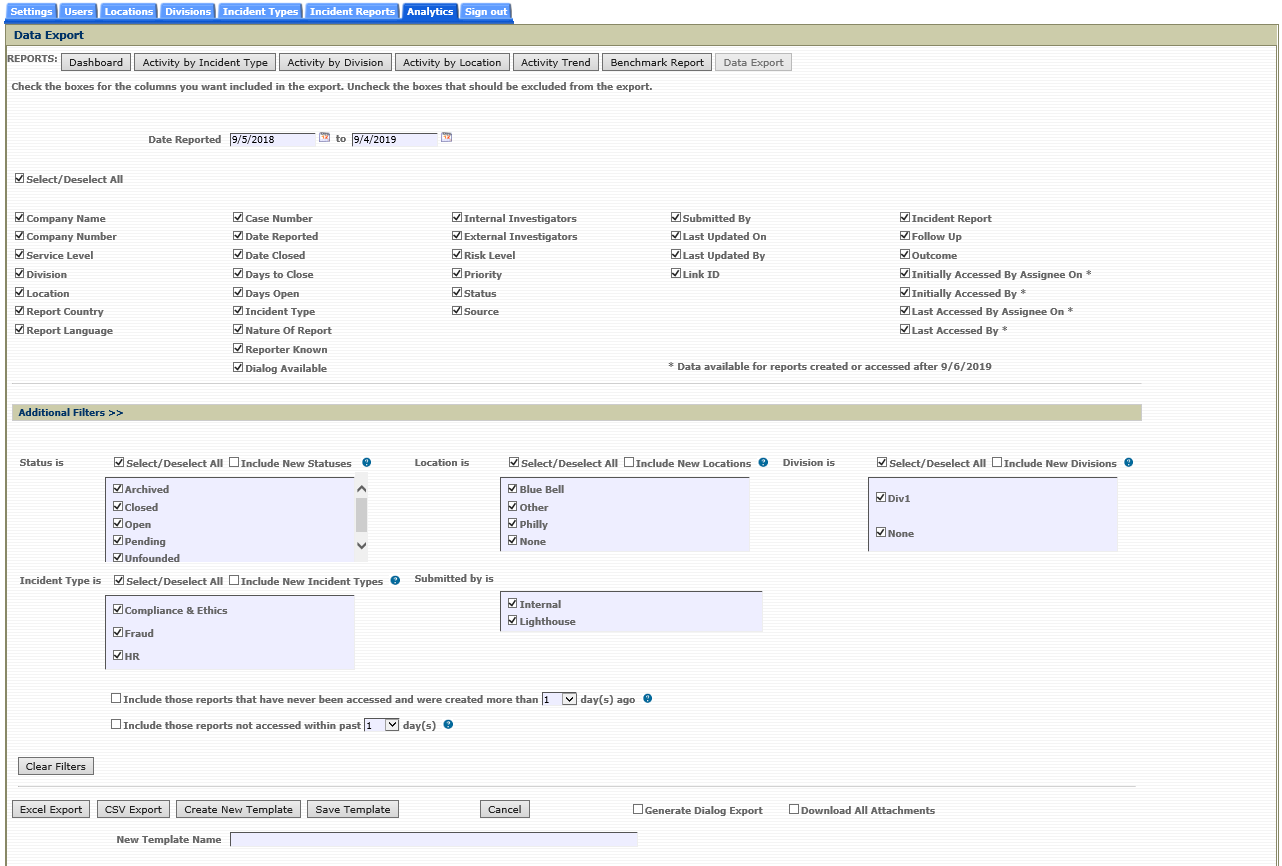This screenshot has height=866, width=1282.
Task: Click the Excel Export button
Action: coord(51,809)
